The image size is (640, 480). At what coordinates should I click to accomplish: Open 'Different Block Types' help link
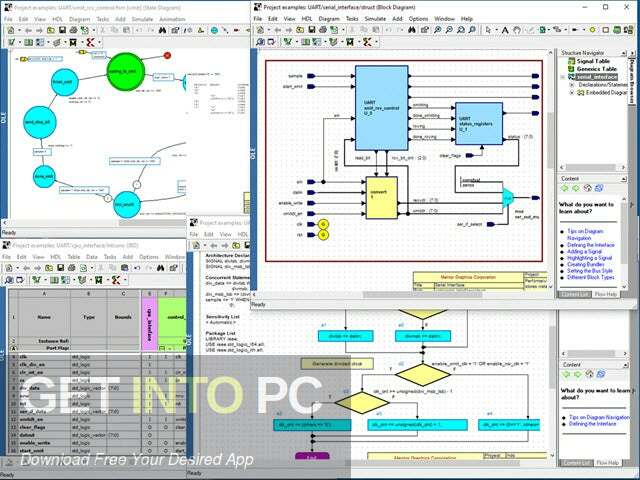click(x=590, y=277)
